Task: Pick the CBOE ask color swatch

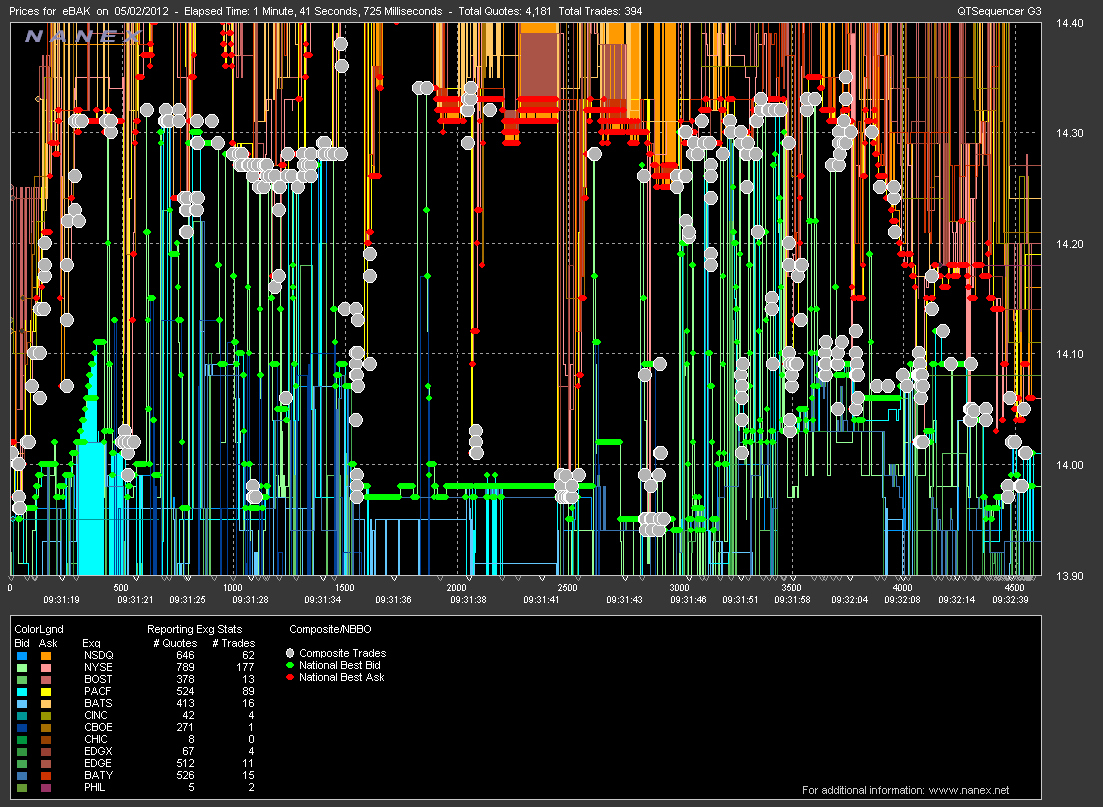Action: coord(46,727)
